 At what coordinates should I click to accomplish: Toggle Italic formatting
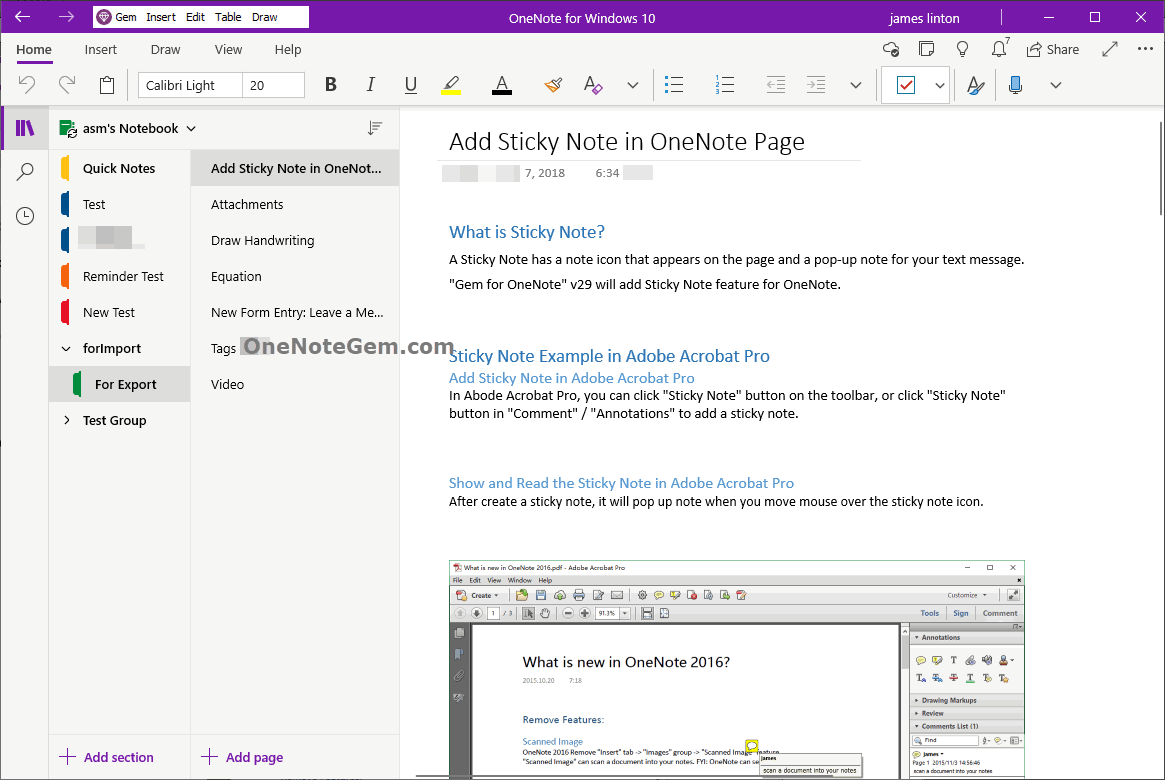click(370, 85)
